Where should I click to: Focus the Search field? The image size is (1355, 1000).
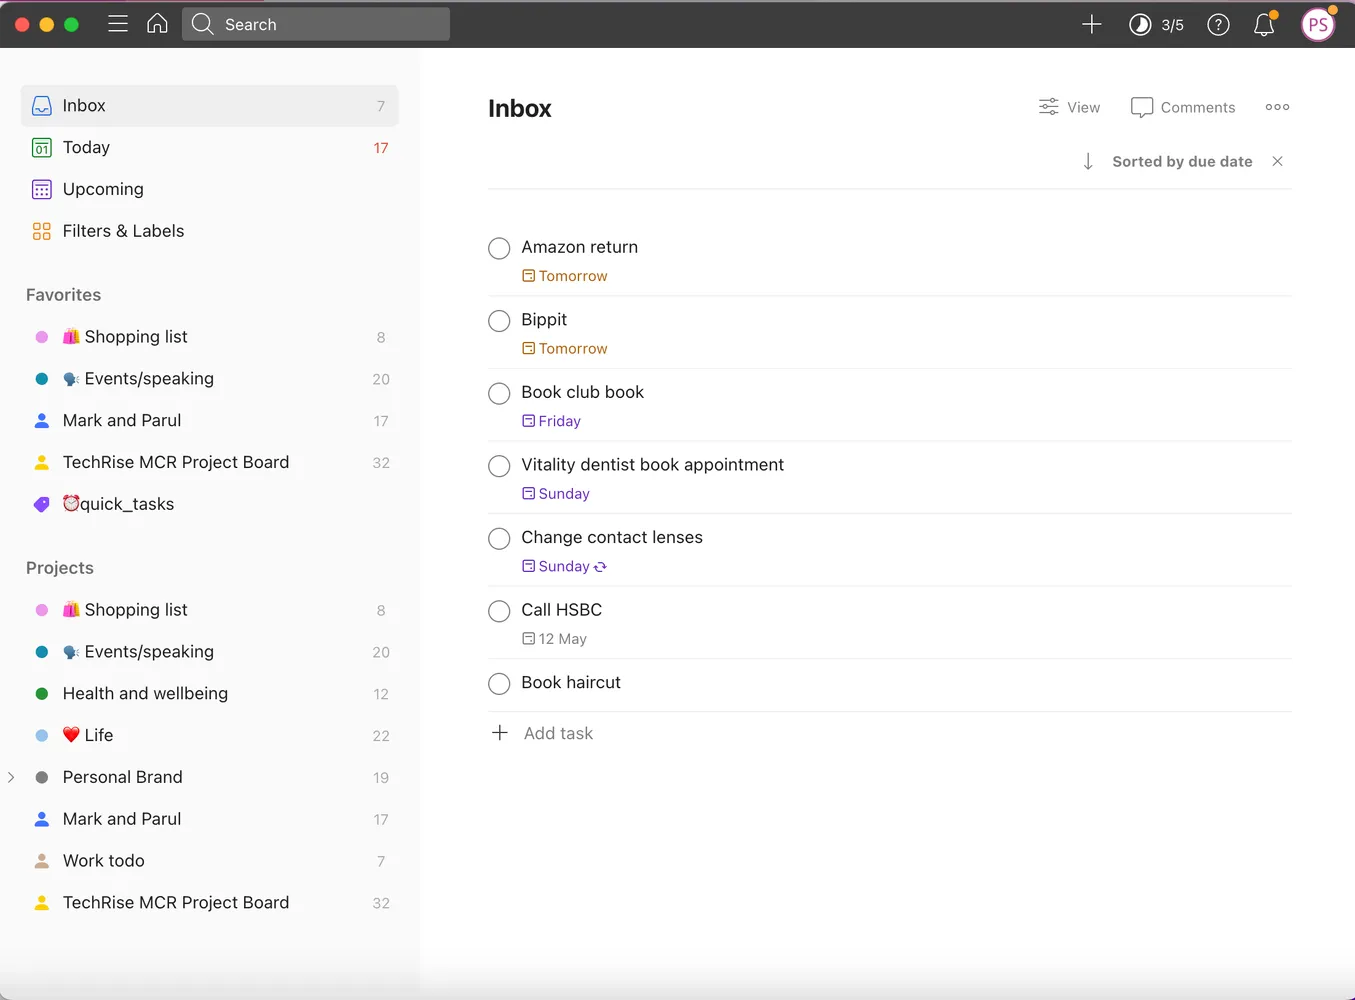[x=316, y=24]
